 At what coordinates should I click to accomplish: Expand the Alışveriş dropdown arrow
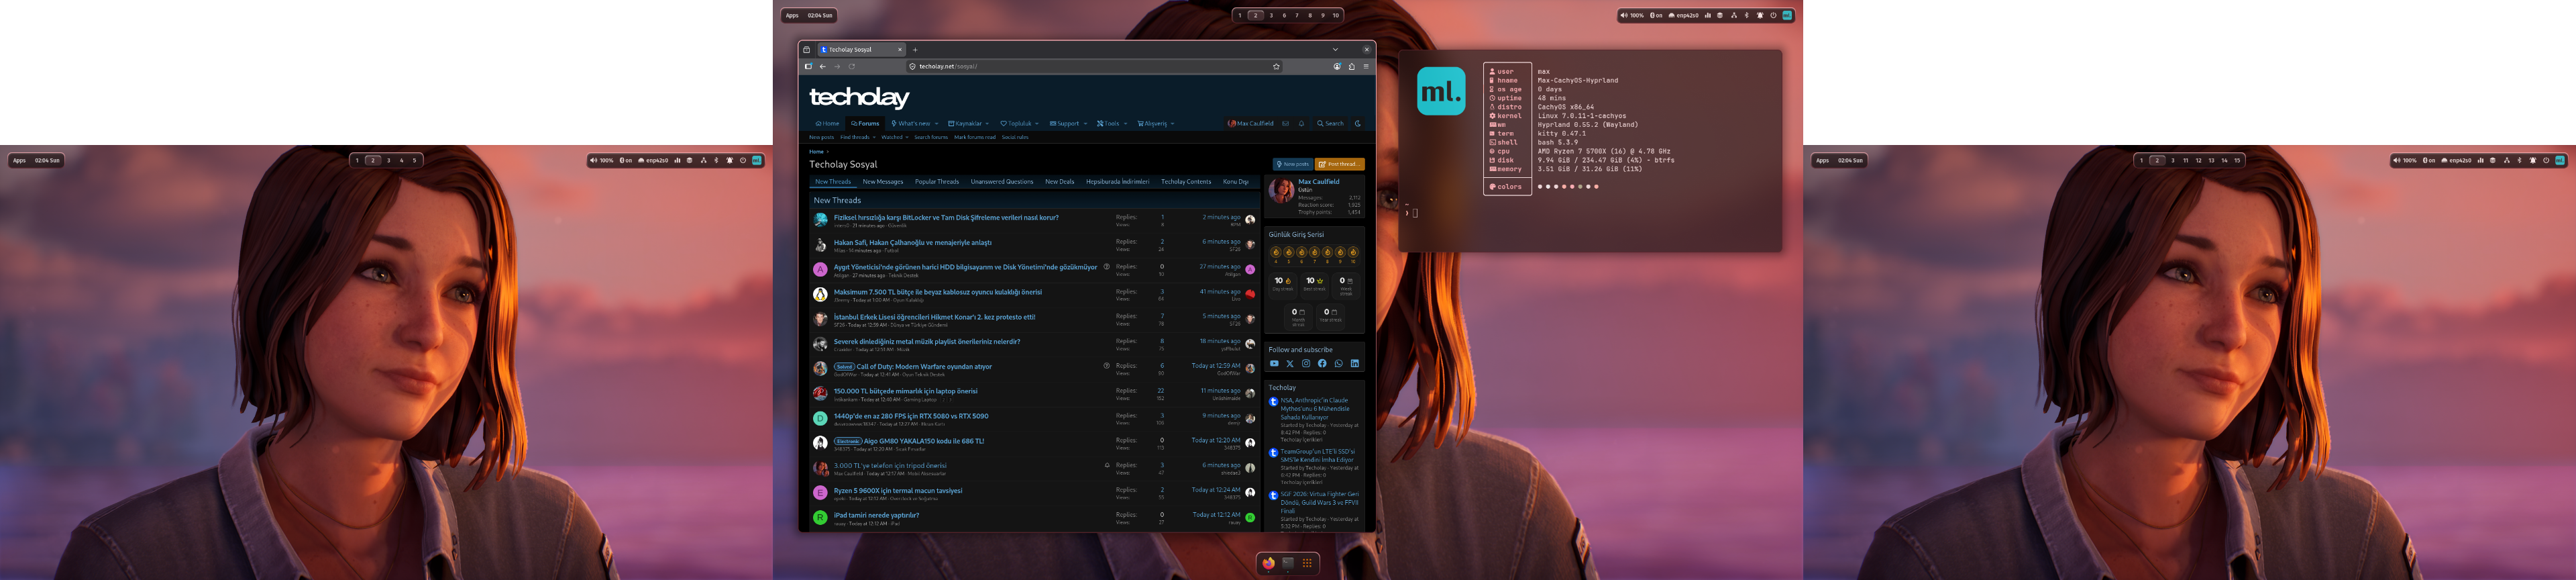point(1172,124)
